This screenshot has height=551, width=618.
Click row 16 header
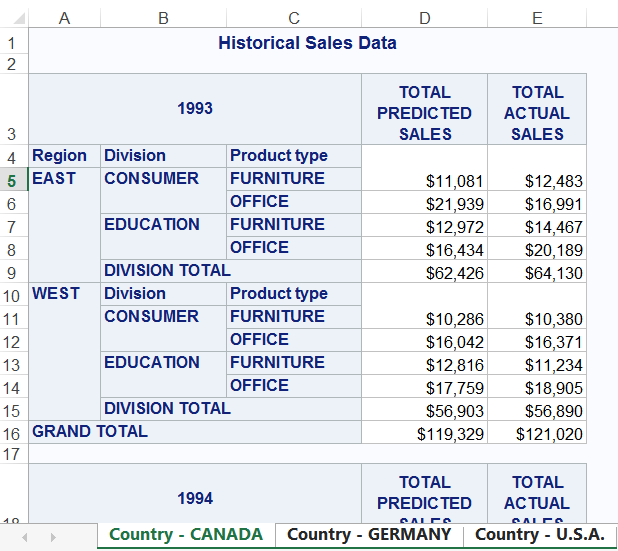tap(13, 433)
